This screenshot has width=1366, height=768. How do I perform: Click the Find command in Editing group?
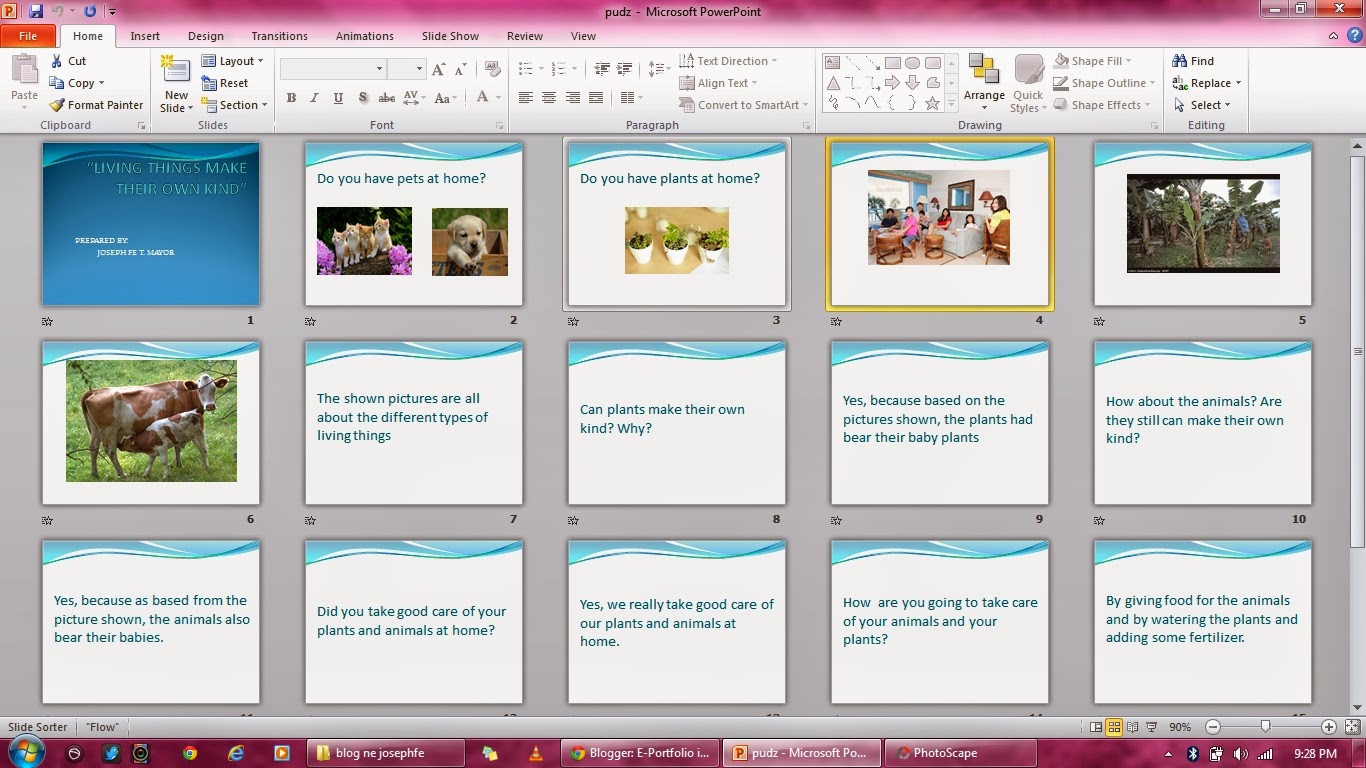coord(1196,60)
